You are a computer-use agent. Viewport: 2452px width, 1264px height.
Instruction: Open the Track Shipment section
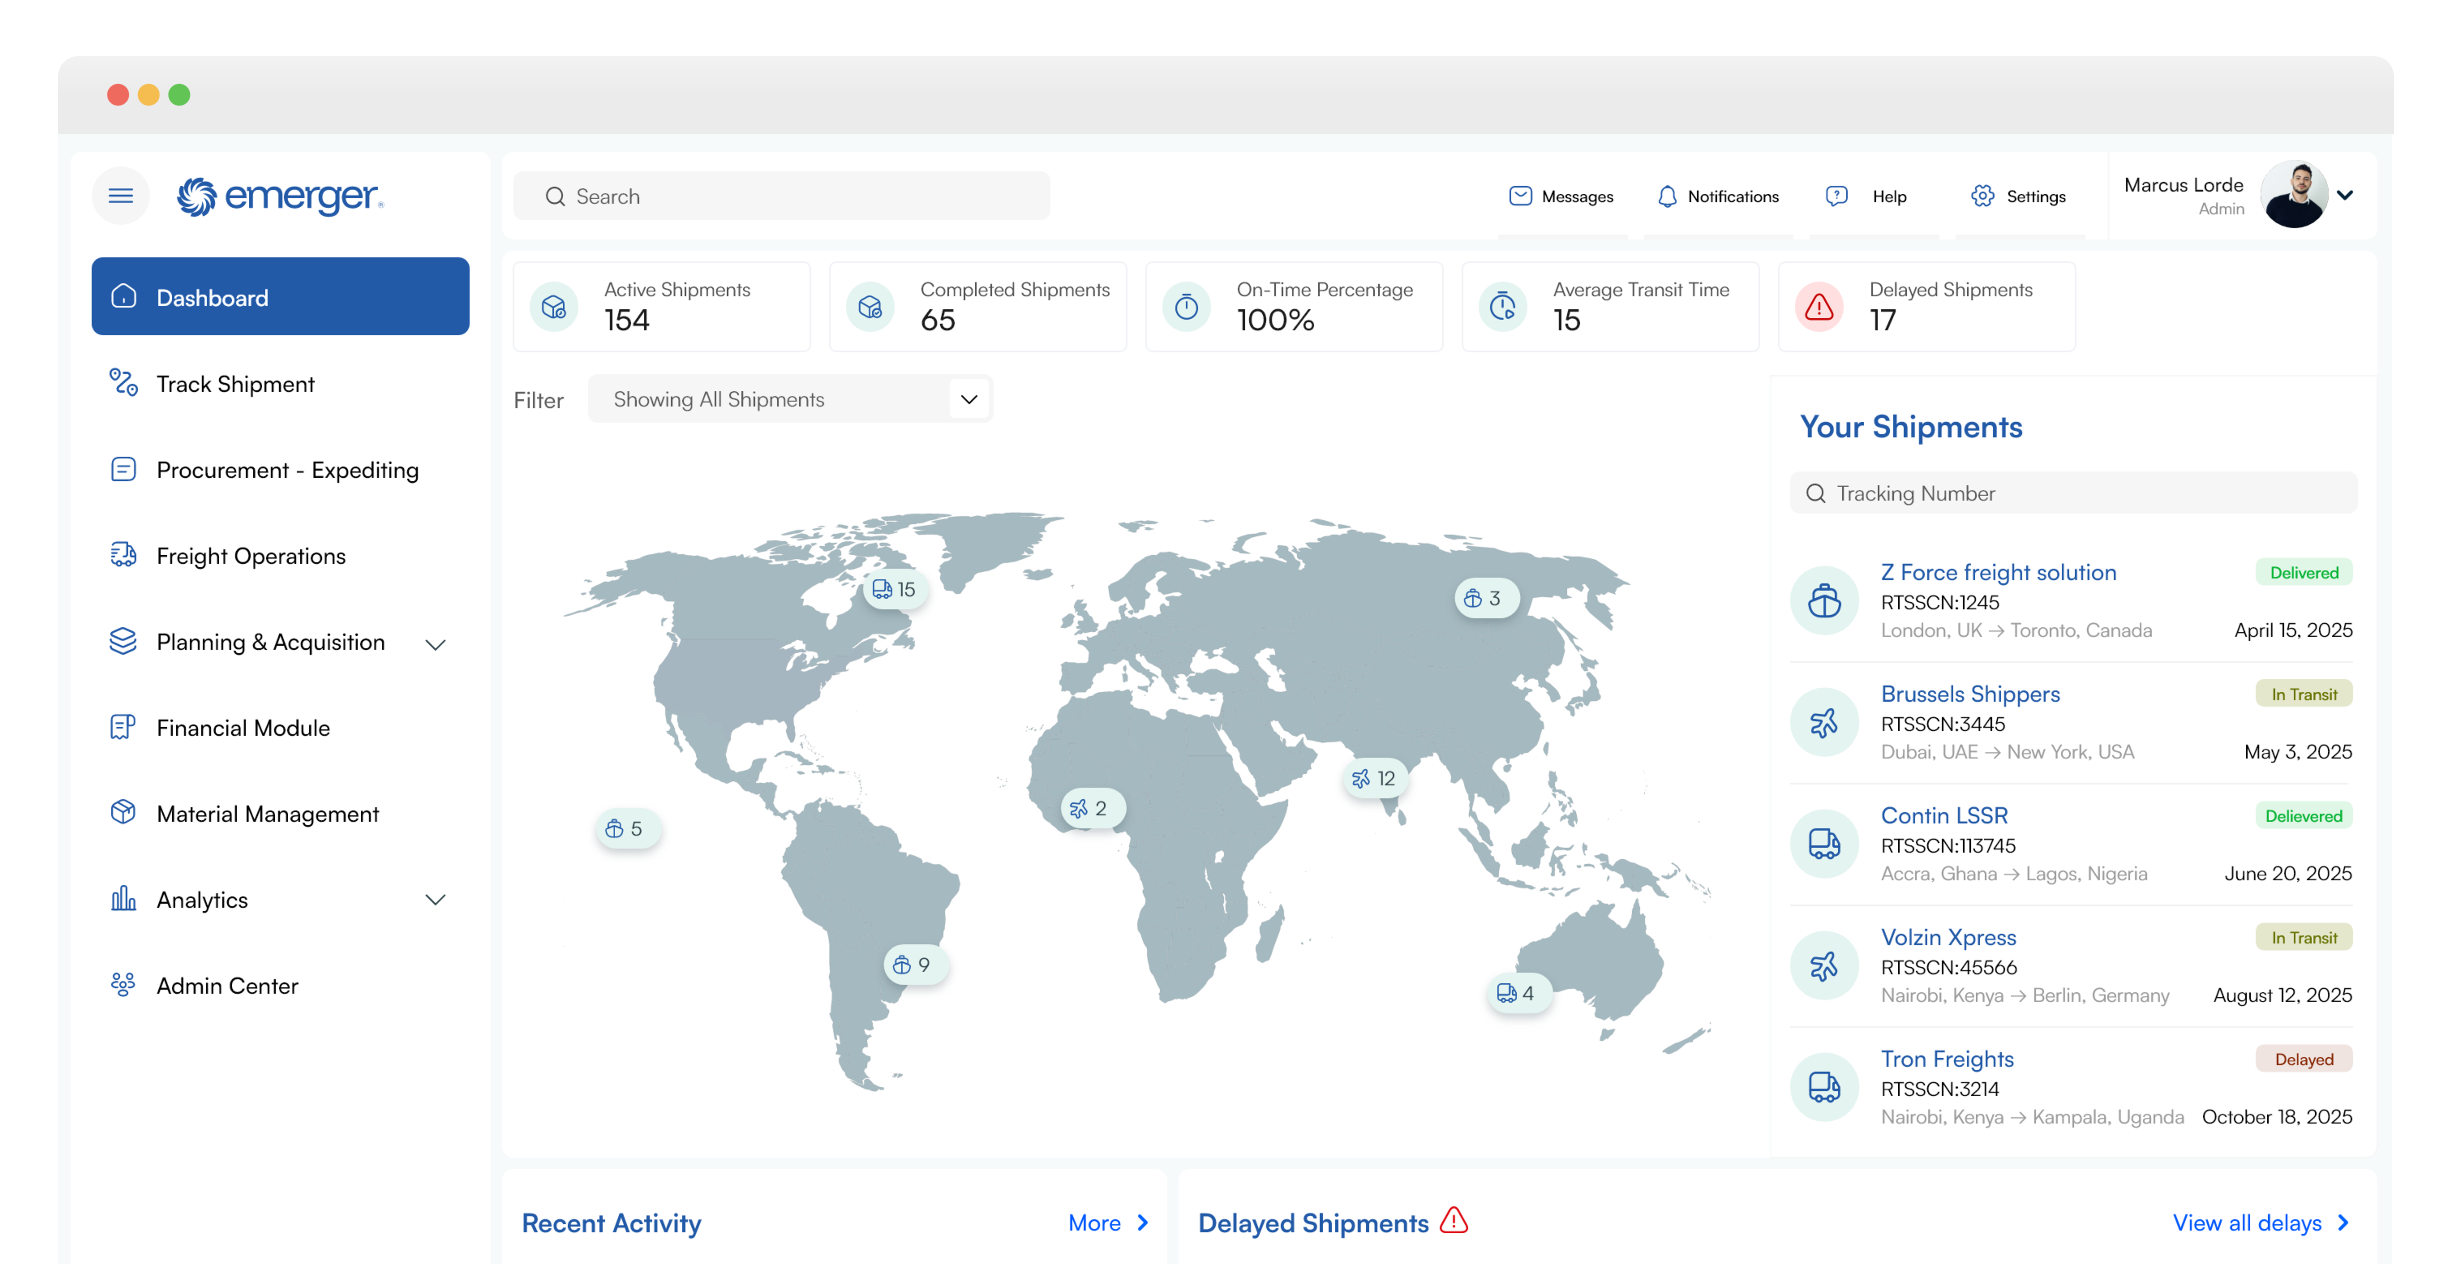235,383
